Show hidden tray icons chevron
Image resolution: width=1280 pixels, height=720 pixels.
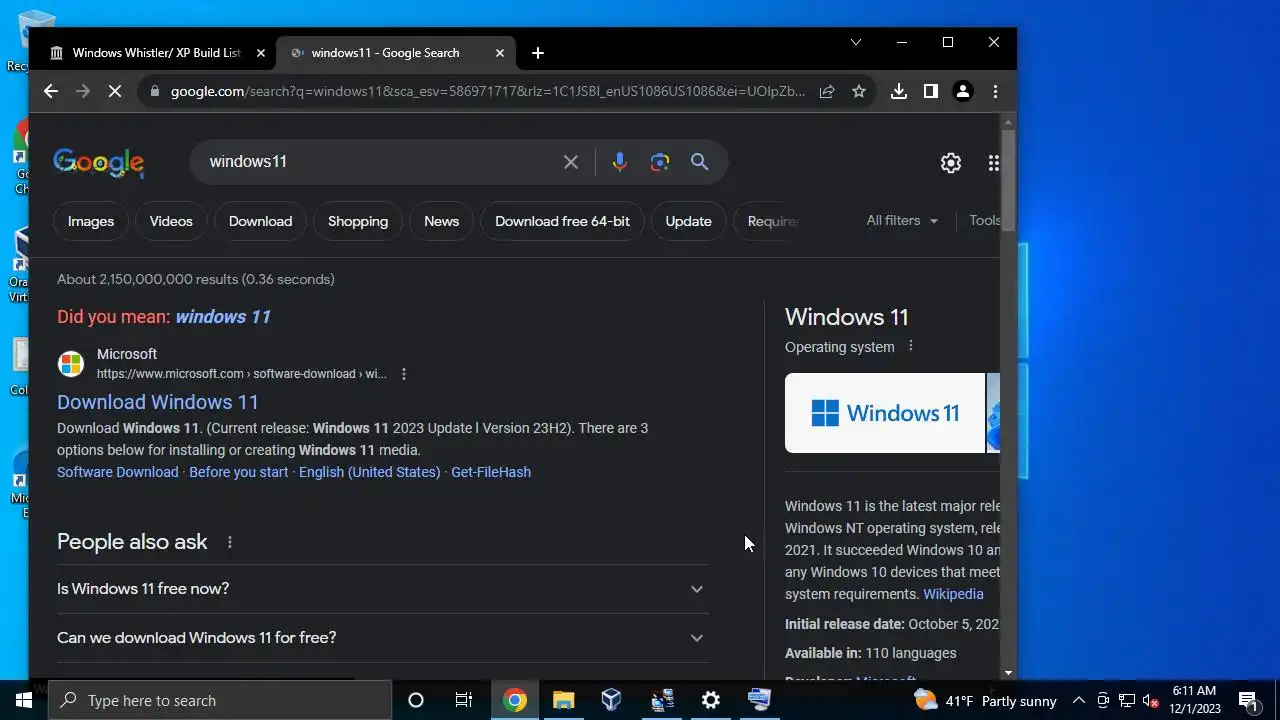pyautogui.click(x=1079, y=700)
